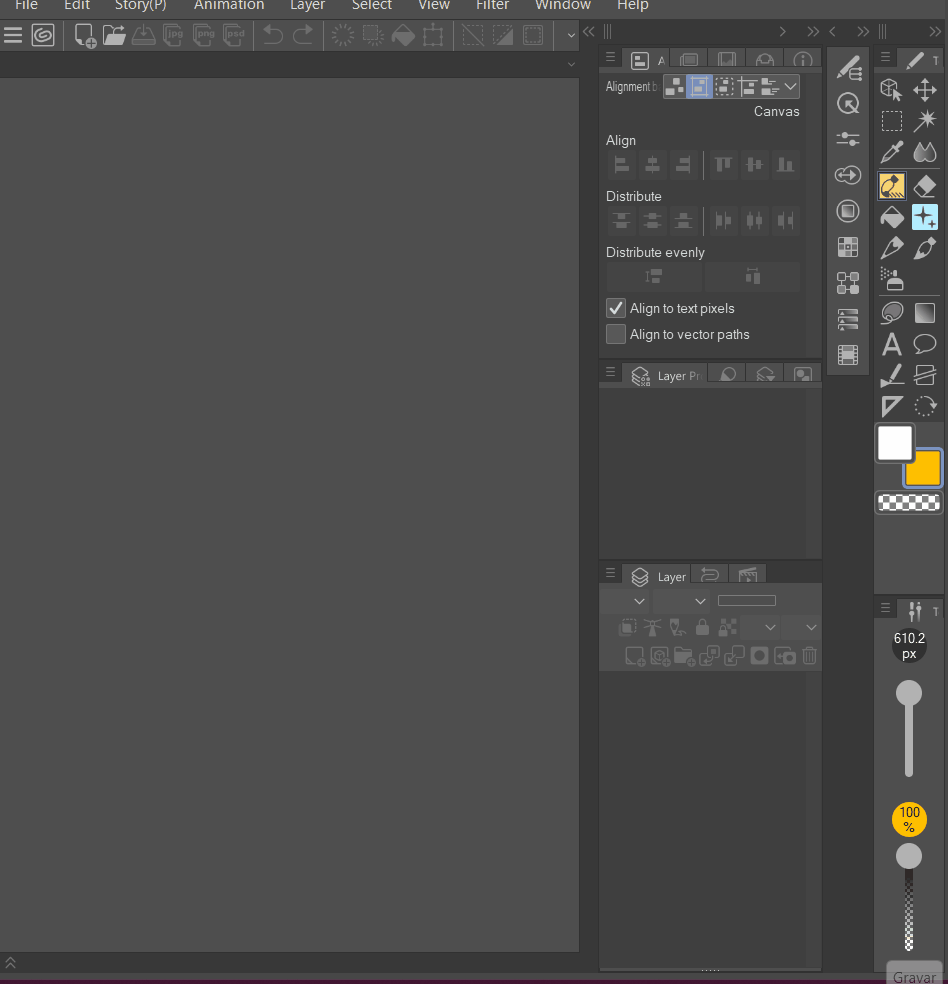The width and height of the screenshot is (948, 984).
Task: Select the Fill bucket tool
Action: tap(891, 217)
